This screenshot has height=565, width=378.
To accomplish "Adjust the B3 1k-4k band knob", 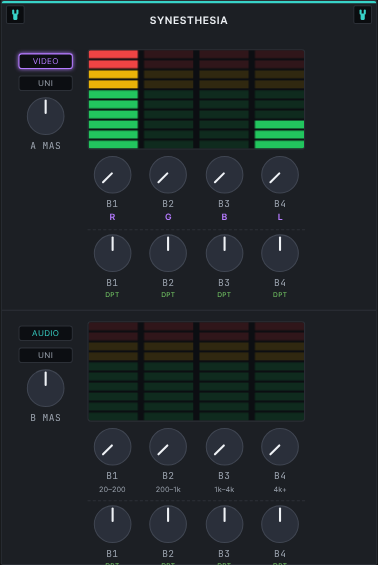I will point(224,447).
